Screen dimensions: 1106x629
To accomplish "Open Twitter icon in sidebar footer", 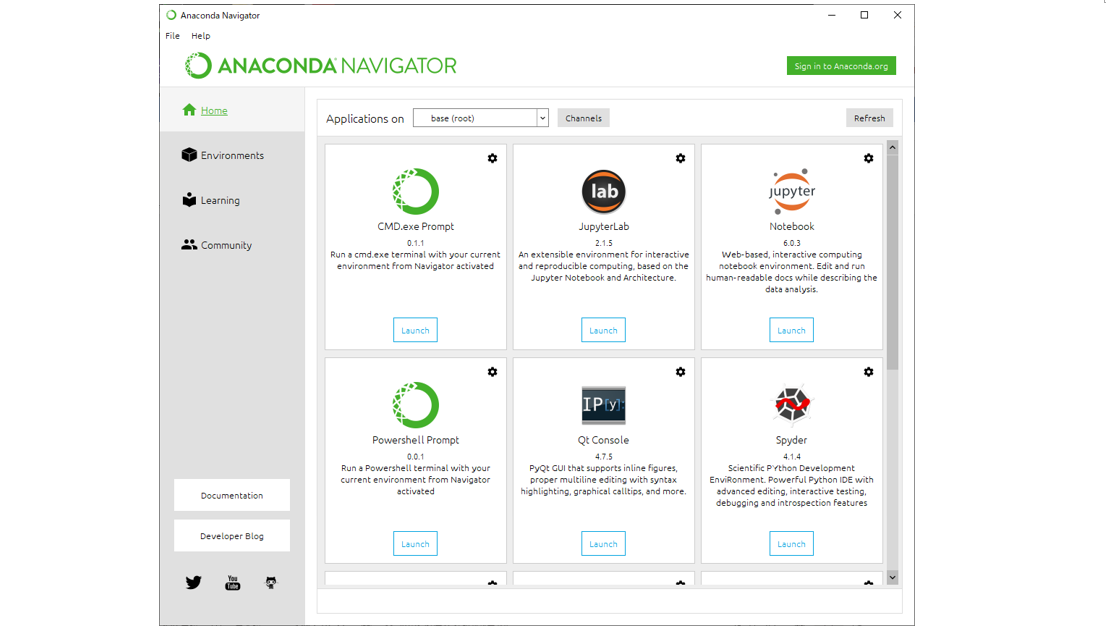I will (x=194, y=582).
